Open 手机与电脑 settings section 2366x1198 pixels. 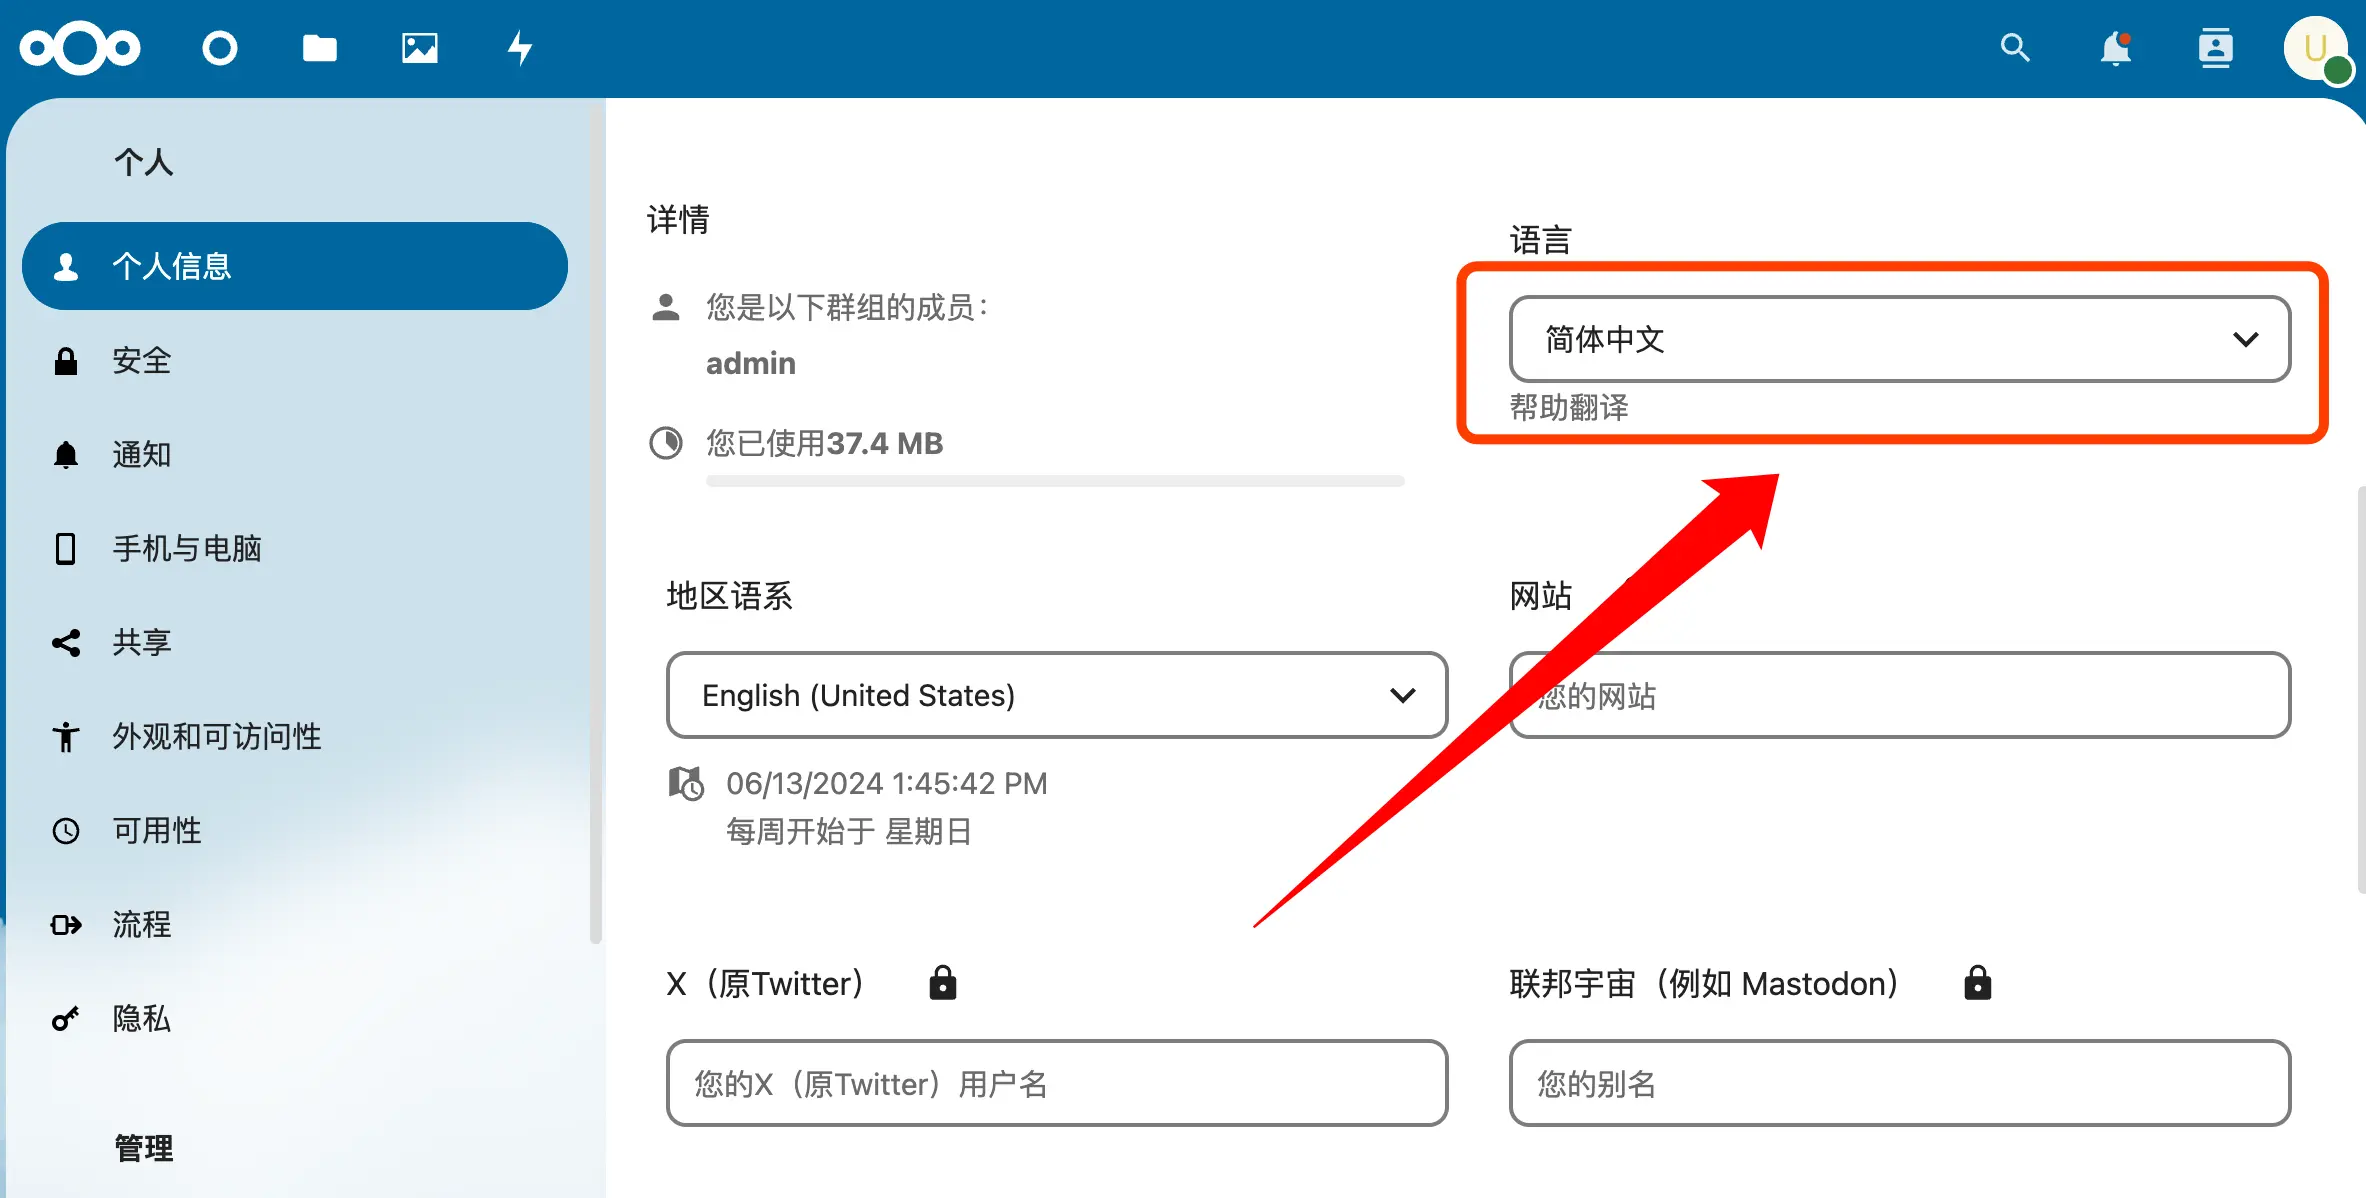pos(186,548)
